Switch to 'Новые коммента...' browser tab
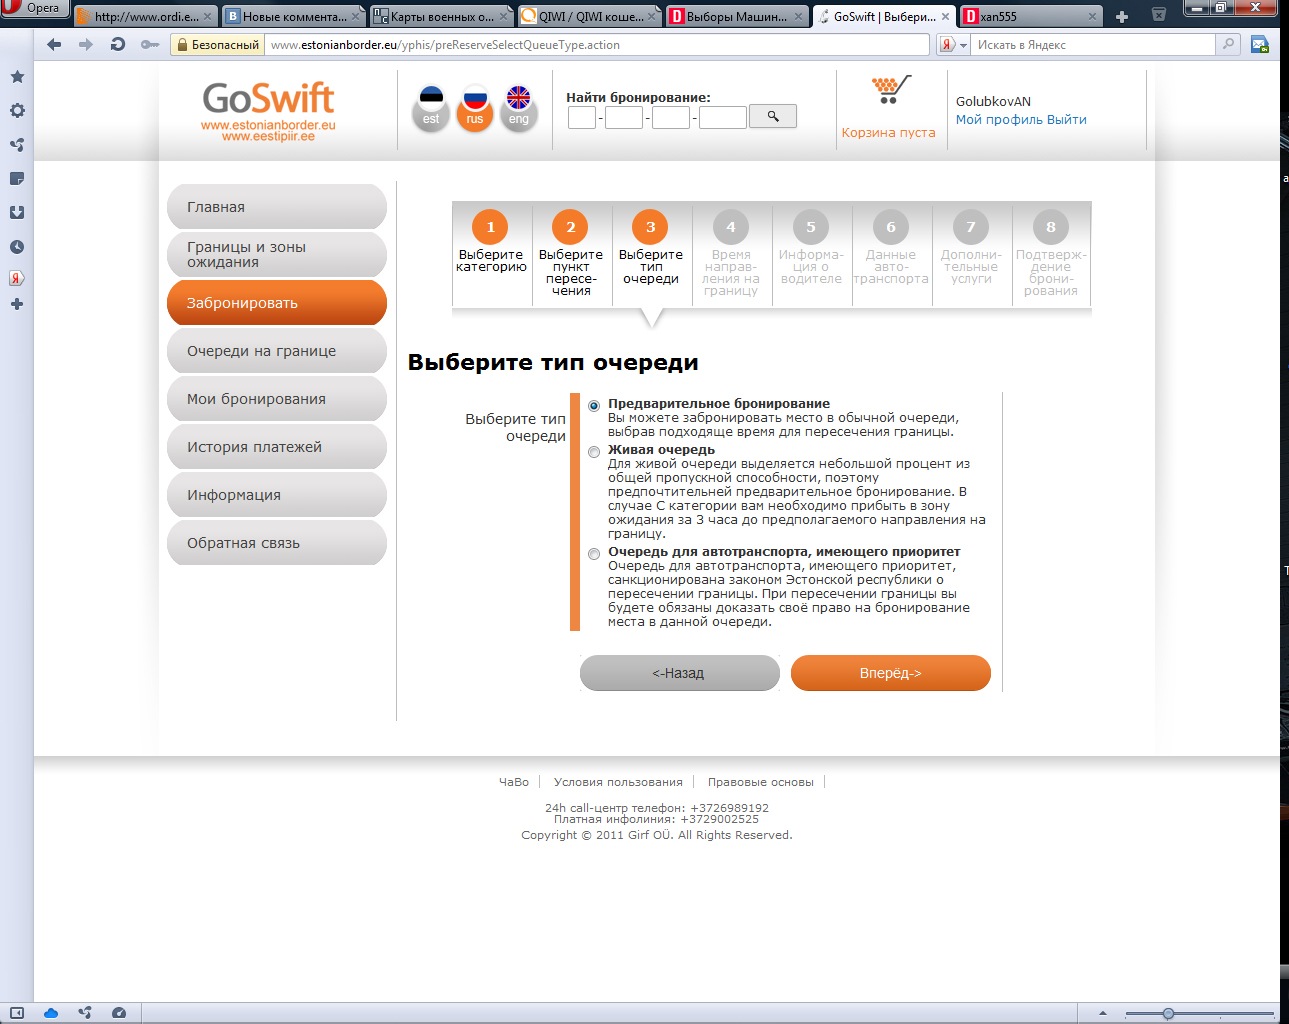This screenshot has width=1289, height=1024. pyautogui.click(x=293, y=17)
